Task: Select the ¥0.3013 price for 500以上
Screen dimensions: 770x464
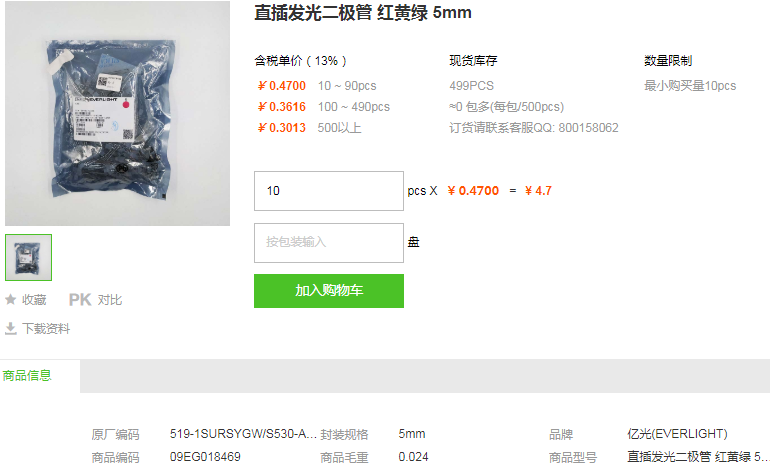Action: (281, 128)
